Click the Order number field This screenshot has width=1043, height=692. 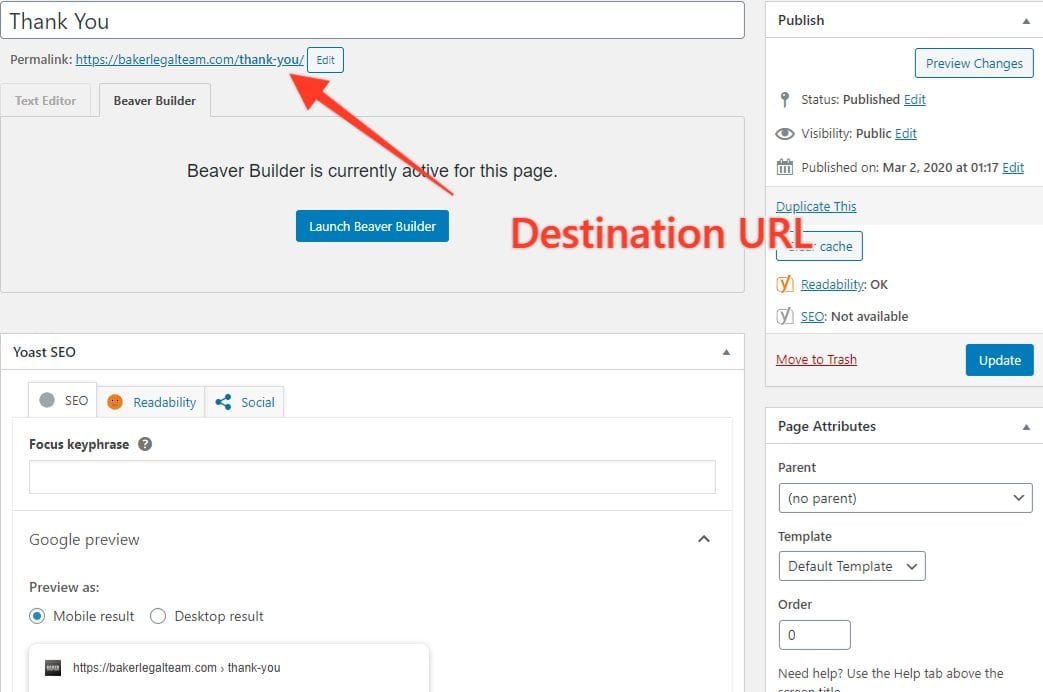tap(814, 635)
